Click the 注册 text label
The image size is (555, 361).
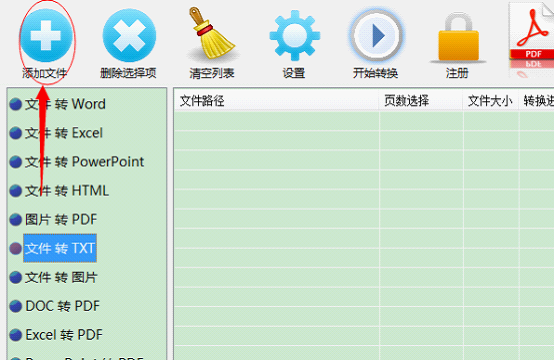(457, 73)
